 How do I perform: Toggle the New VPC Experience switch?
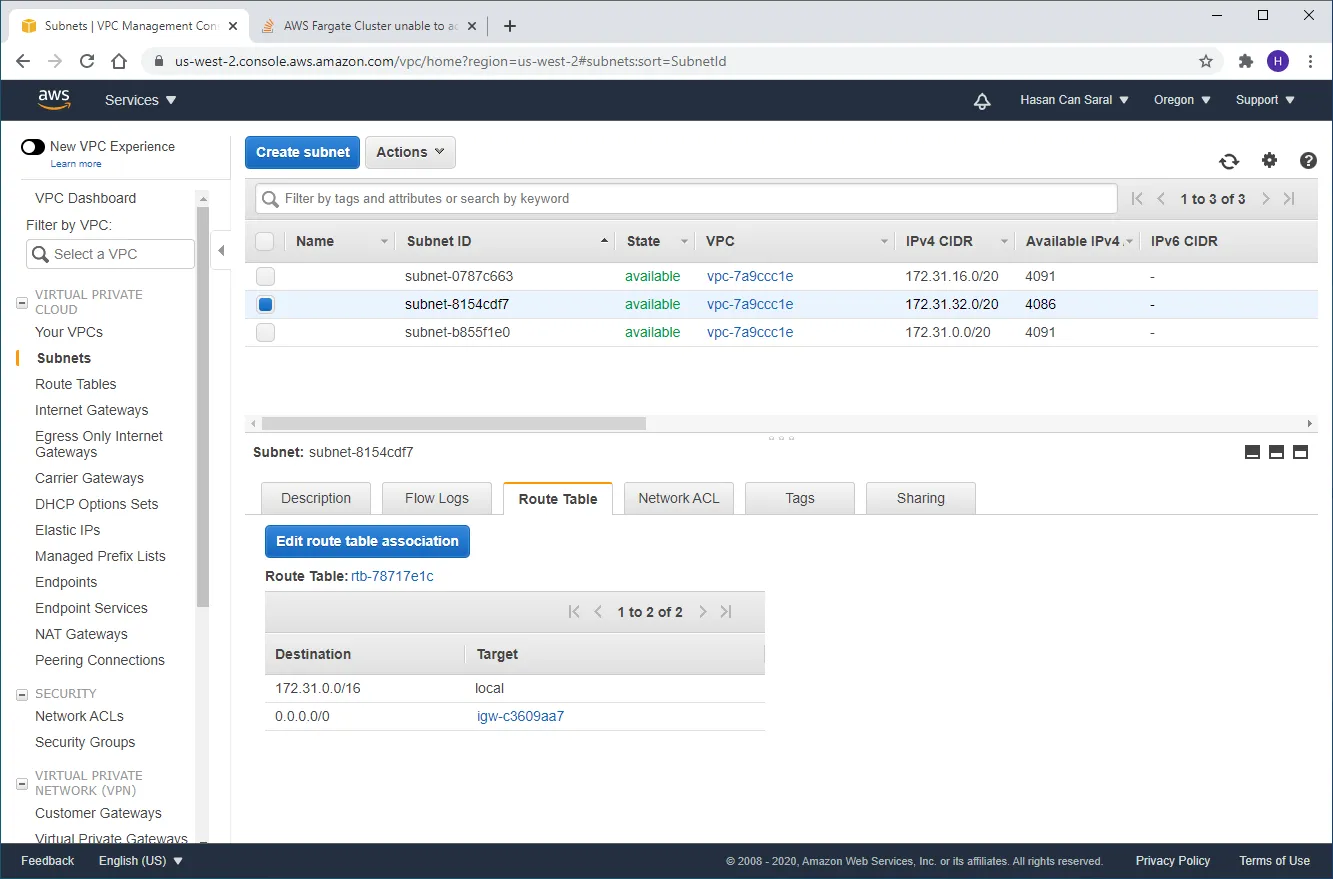coord(33,147)
